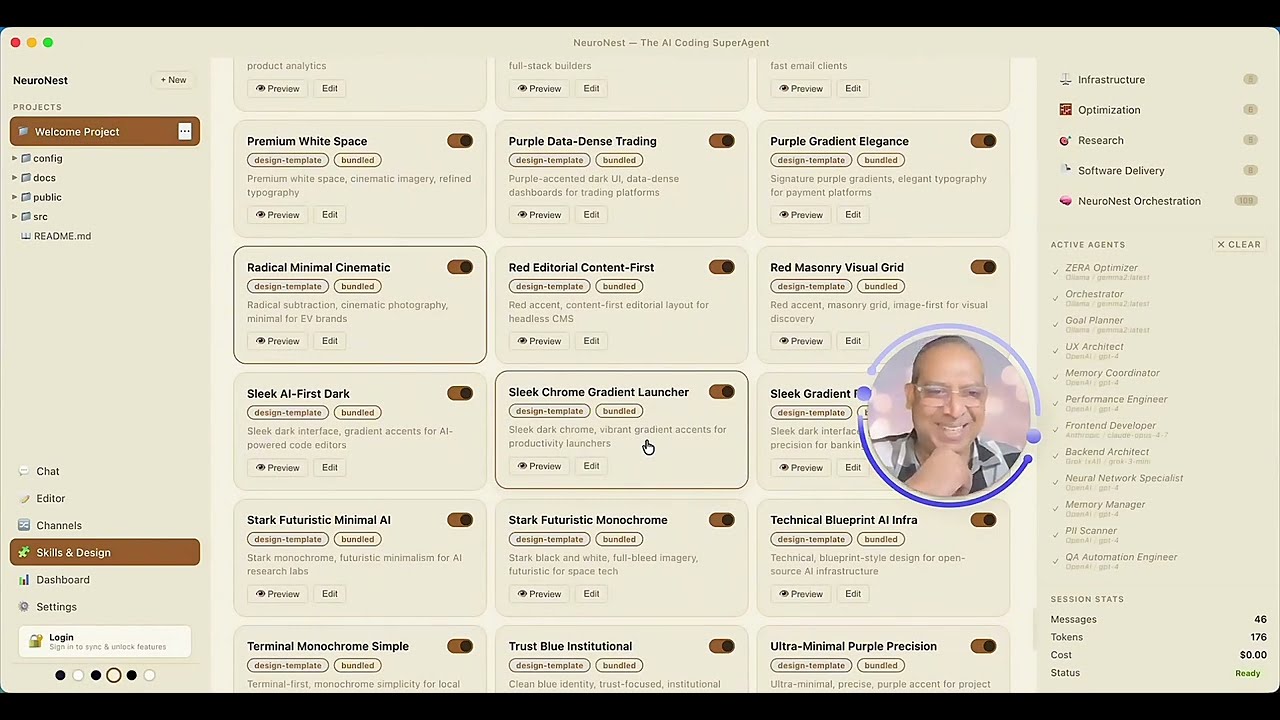Click the Research target icon
The image size is (1280, 720).
[1065, 140]
